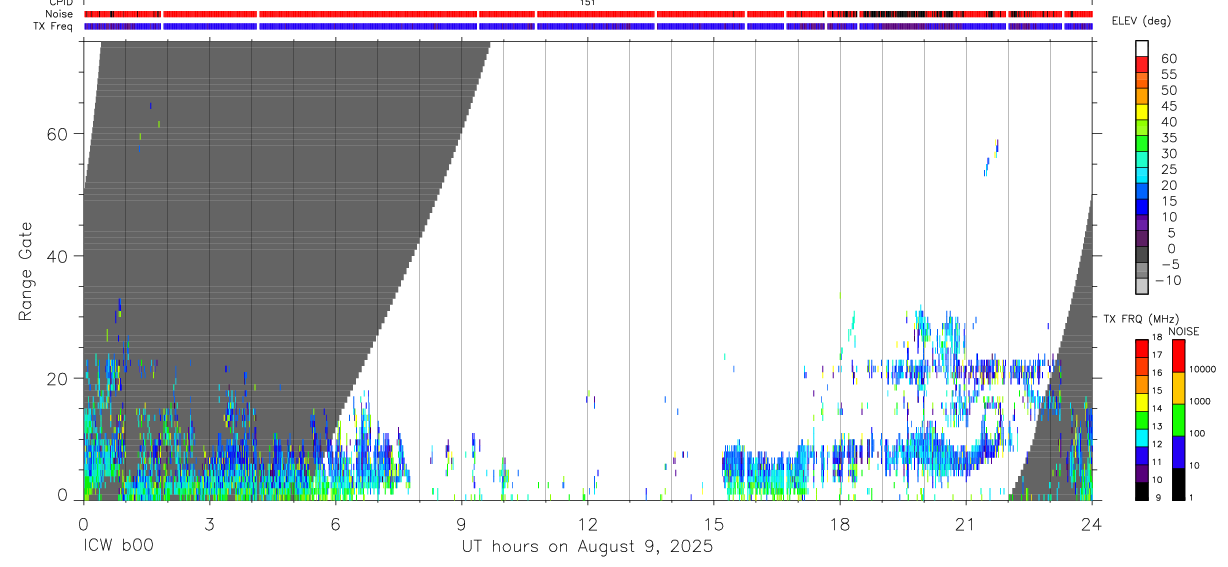Pick the black TX FRQ swatch between 9 and 10
The image size is (1228, 567).
pyautogui.click(x=1142, y=491)
